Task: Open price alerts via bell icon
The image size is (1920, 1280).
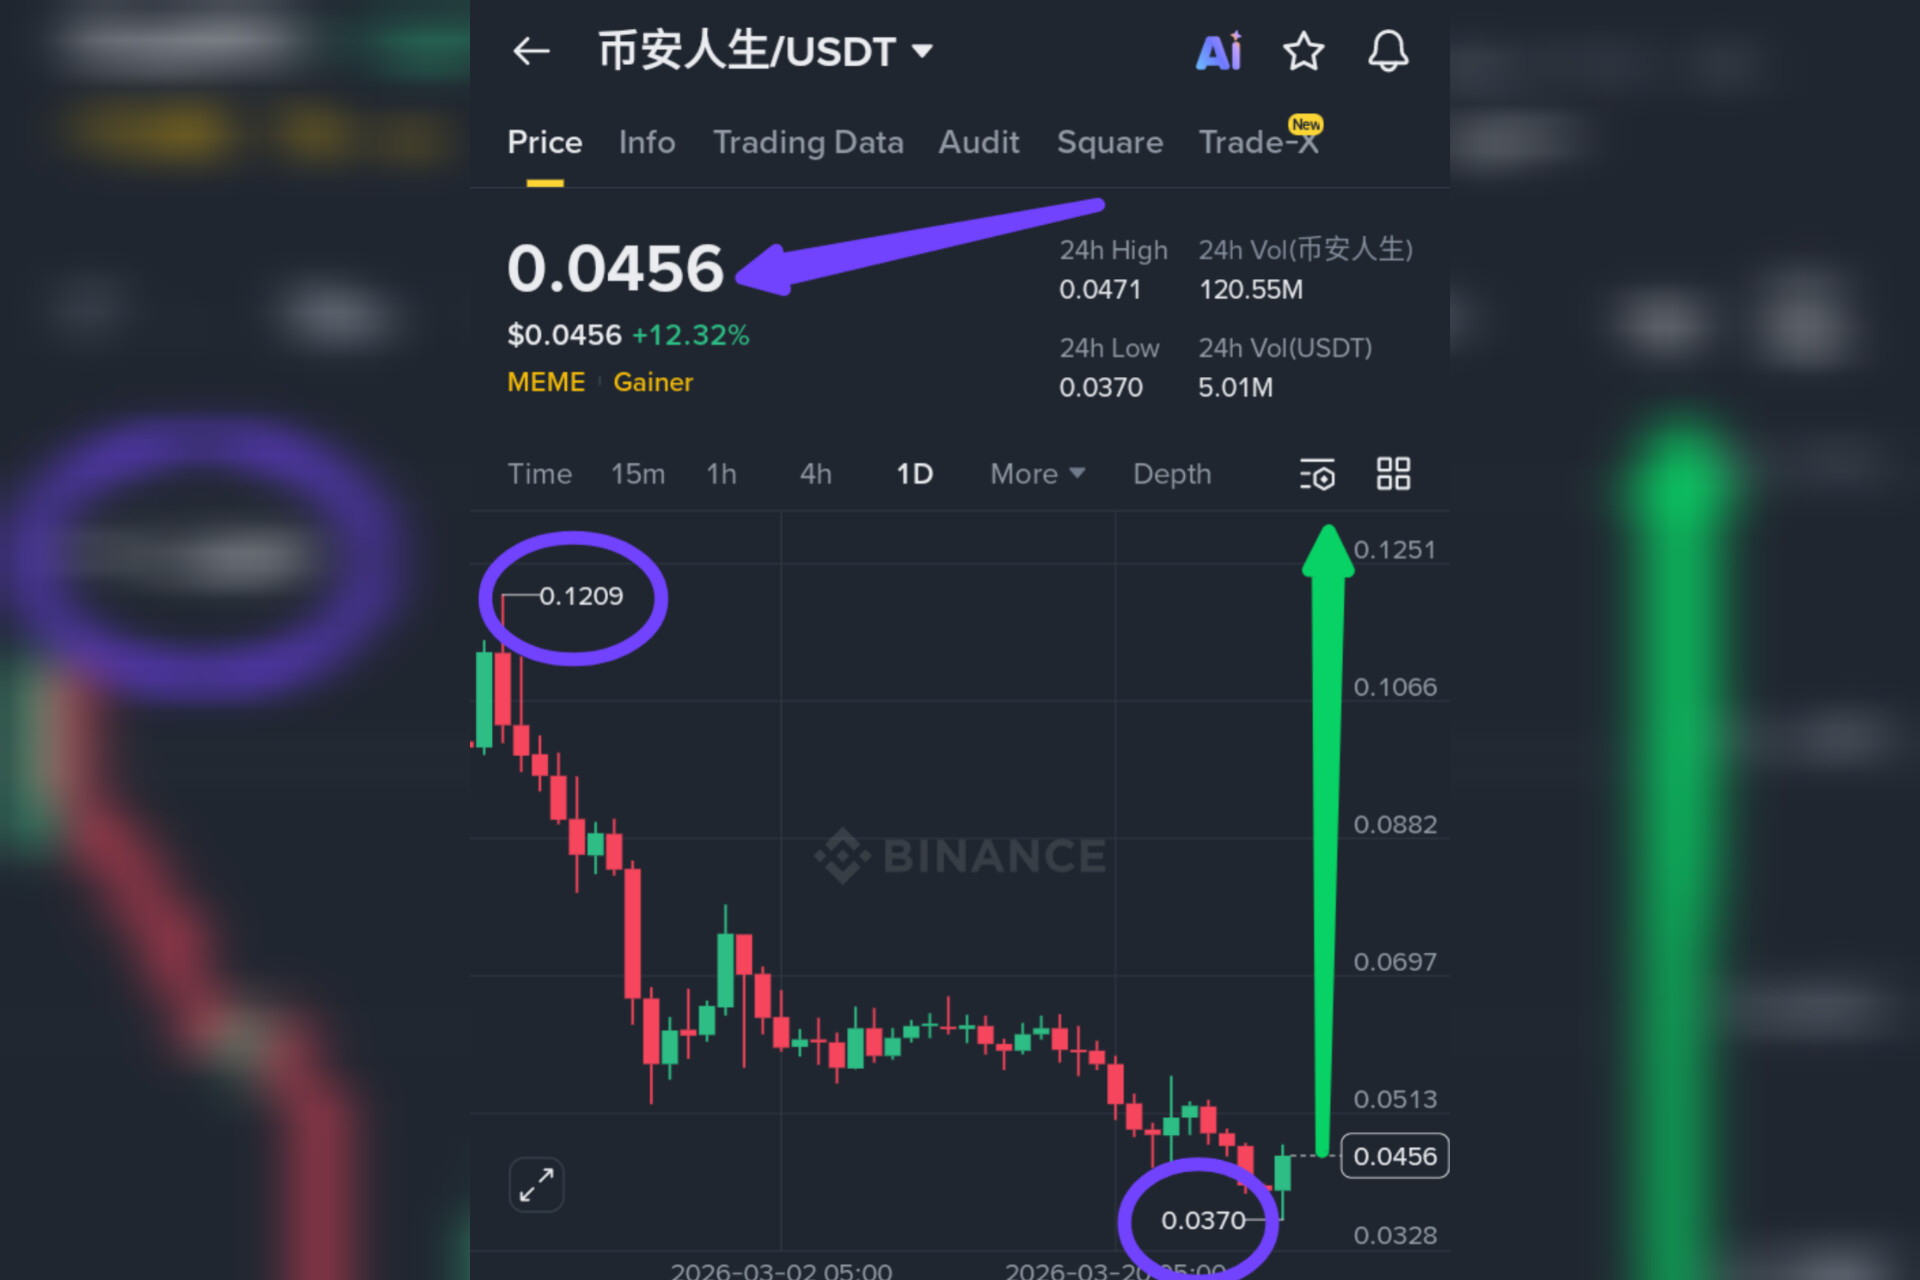Action: click(x=1388, y=51)
